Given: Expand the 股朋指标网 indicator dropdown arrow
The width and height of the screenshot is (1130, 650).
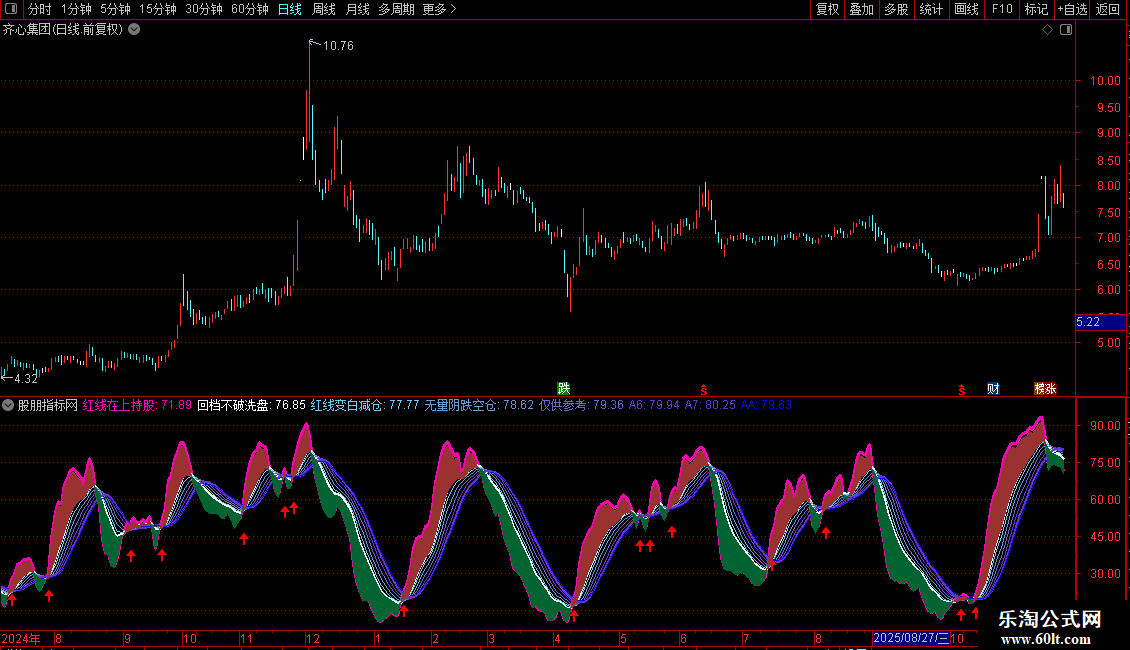Looking at the screenshot, I should 9,405.
